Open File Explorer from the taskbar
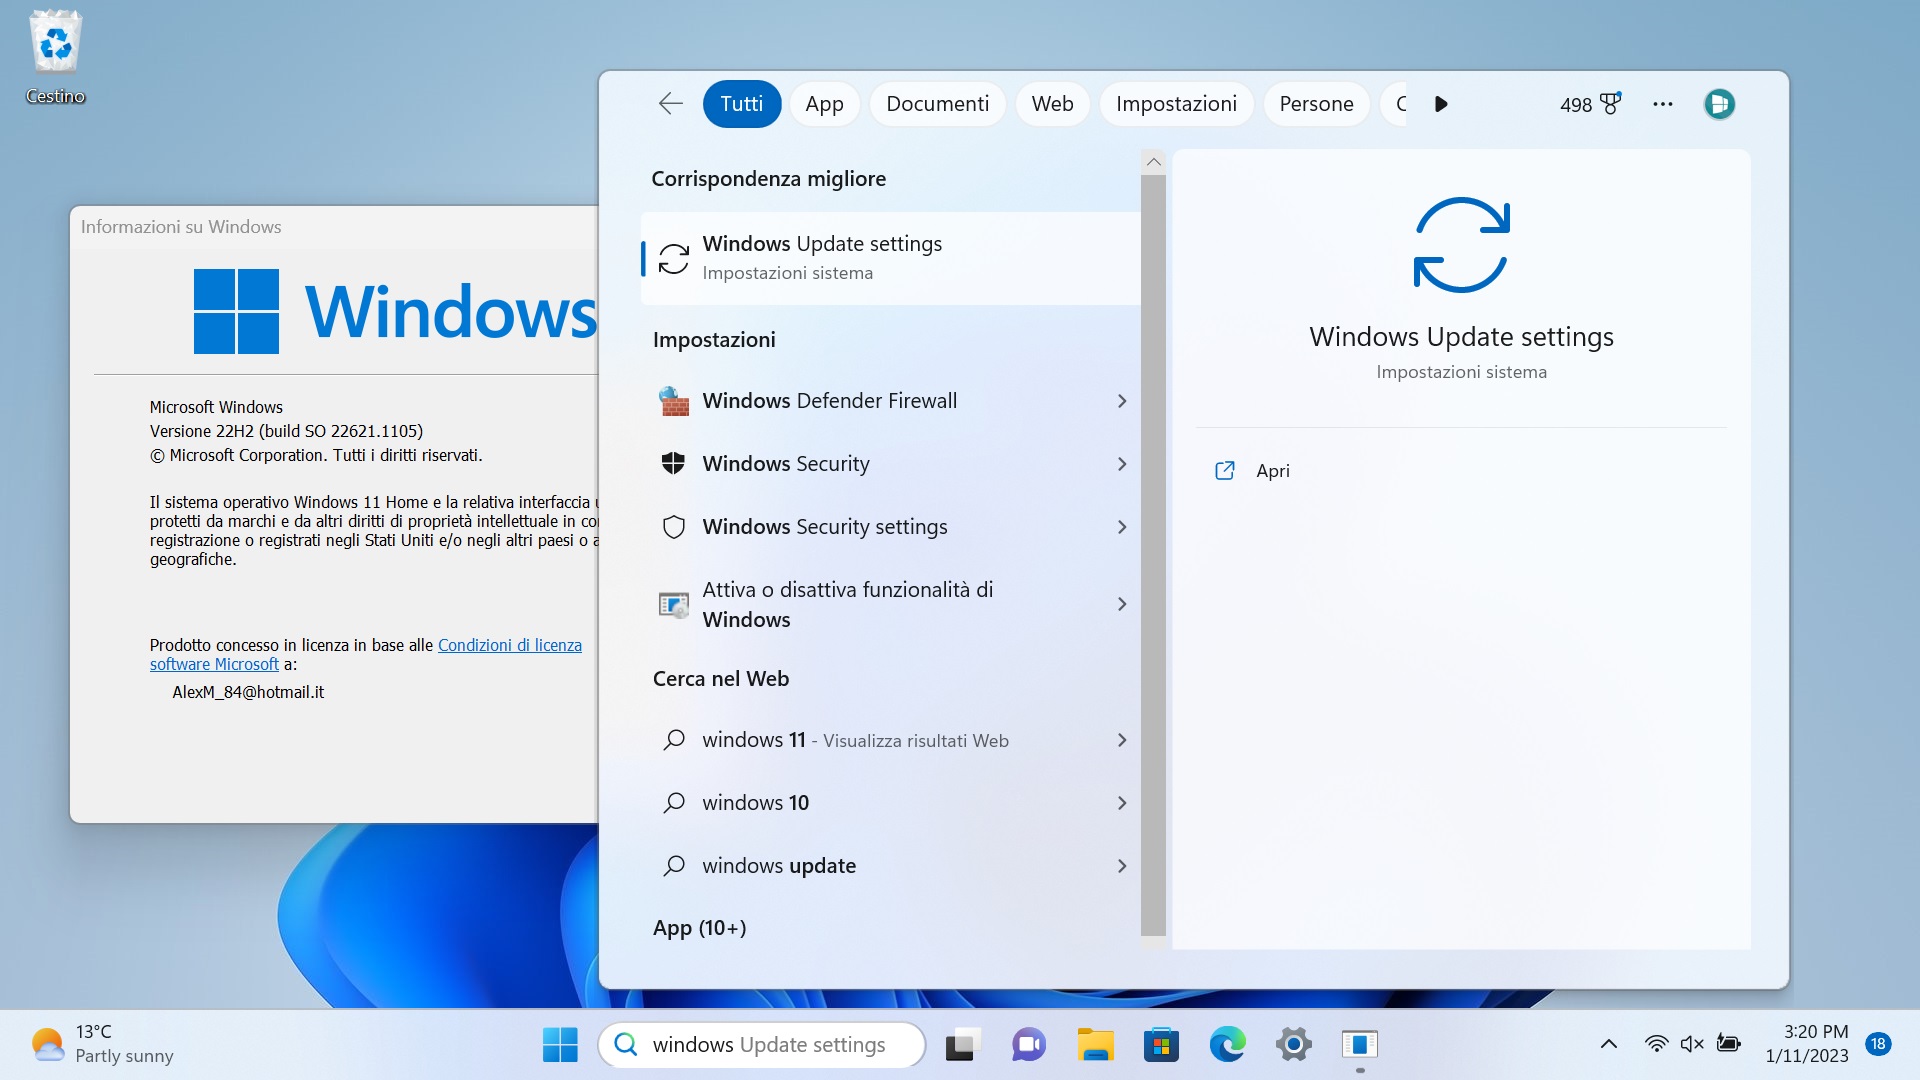The height and width of the screenshot is (1080, 1920). (x=1095, y=1045)
